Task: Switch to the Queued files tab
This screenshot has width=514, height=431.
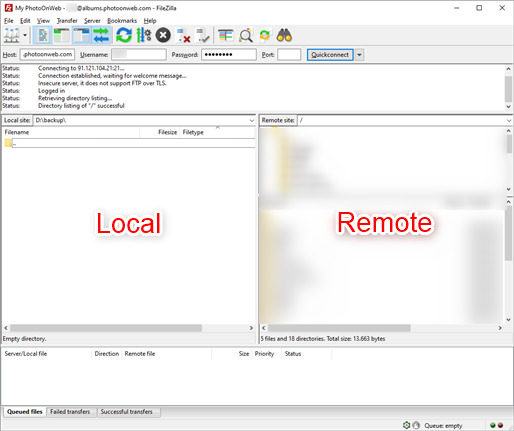Action: pos(25,412)
